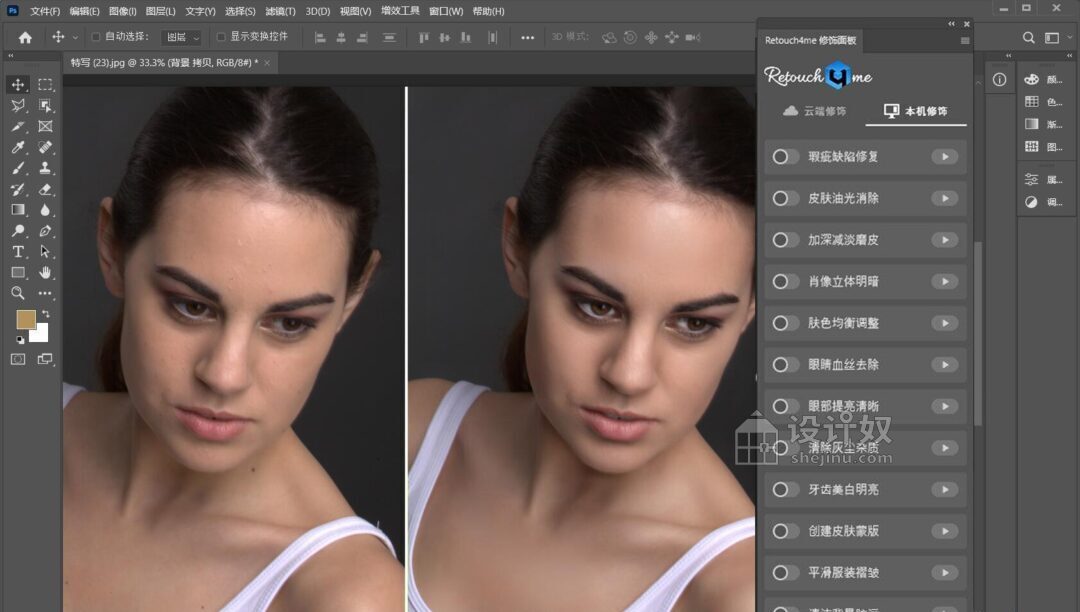Toggle 创建皮肤蒙版 switch

pos(785,531)
